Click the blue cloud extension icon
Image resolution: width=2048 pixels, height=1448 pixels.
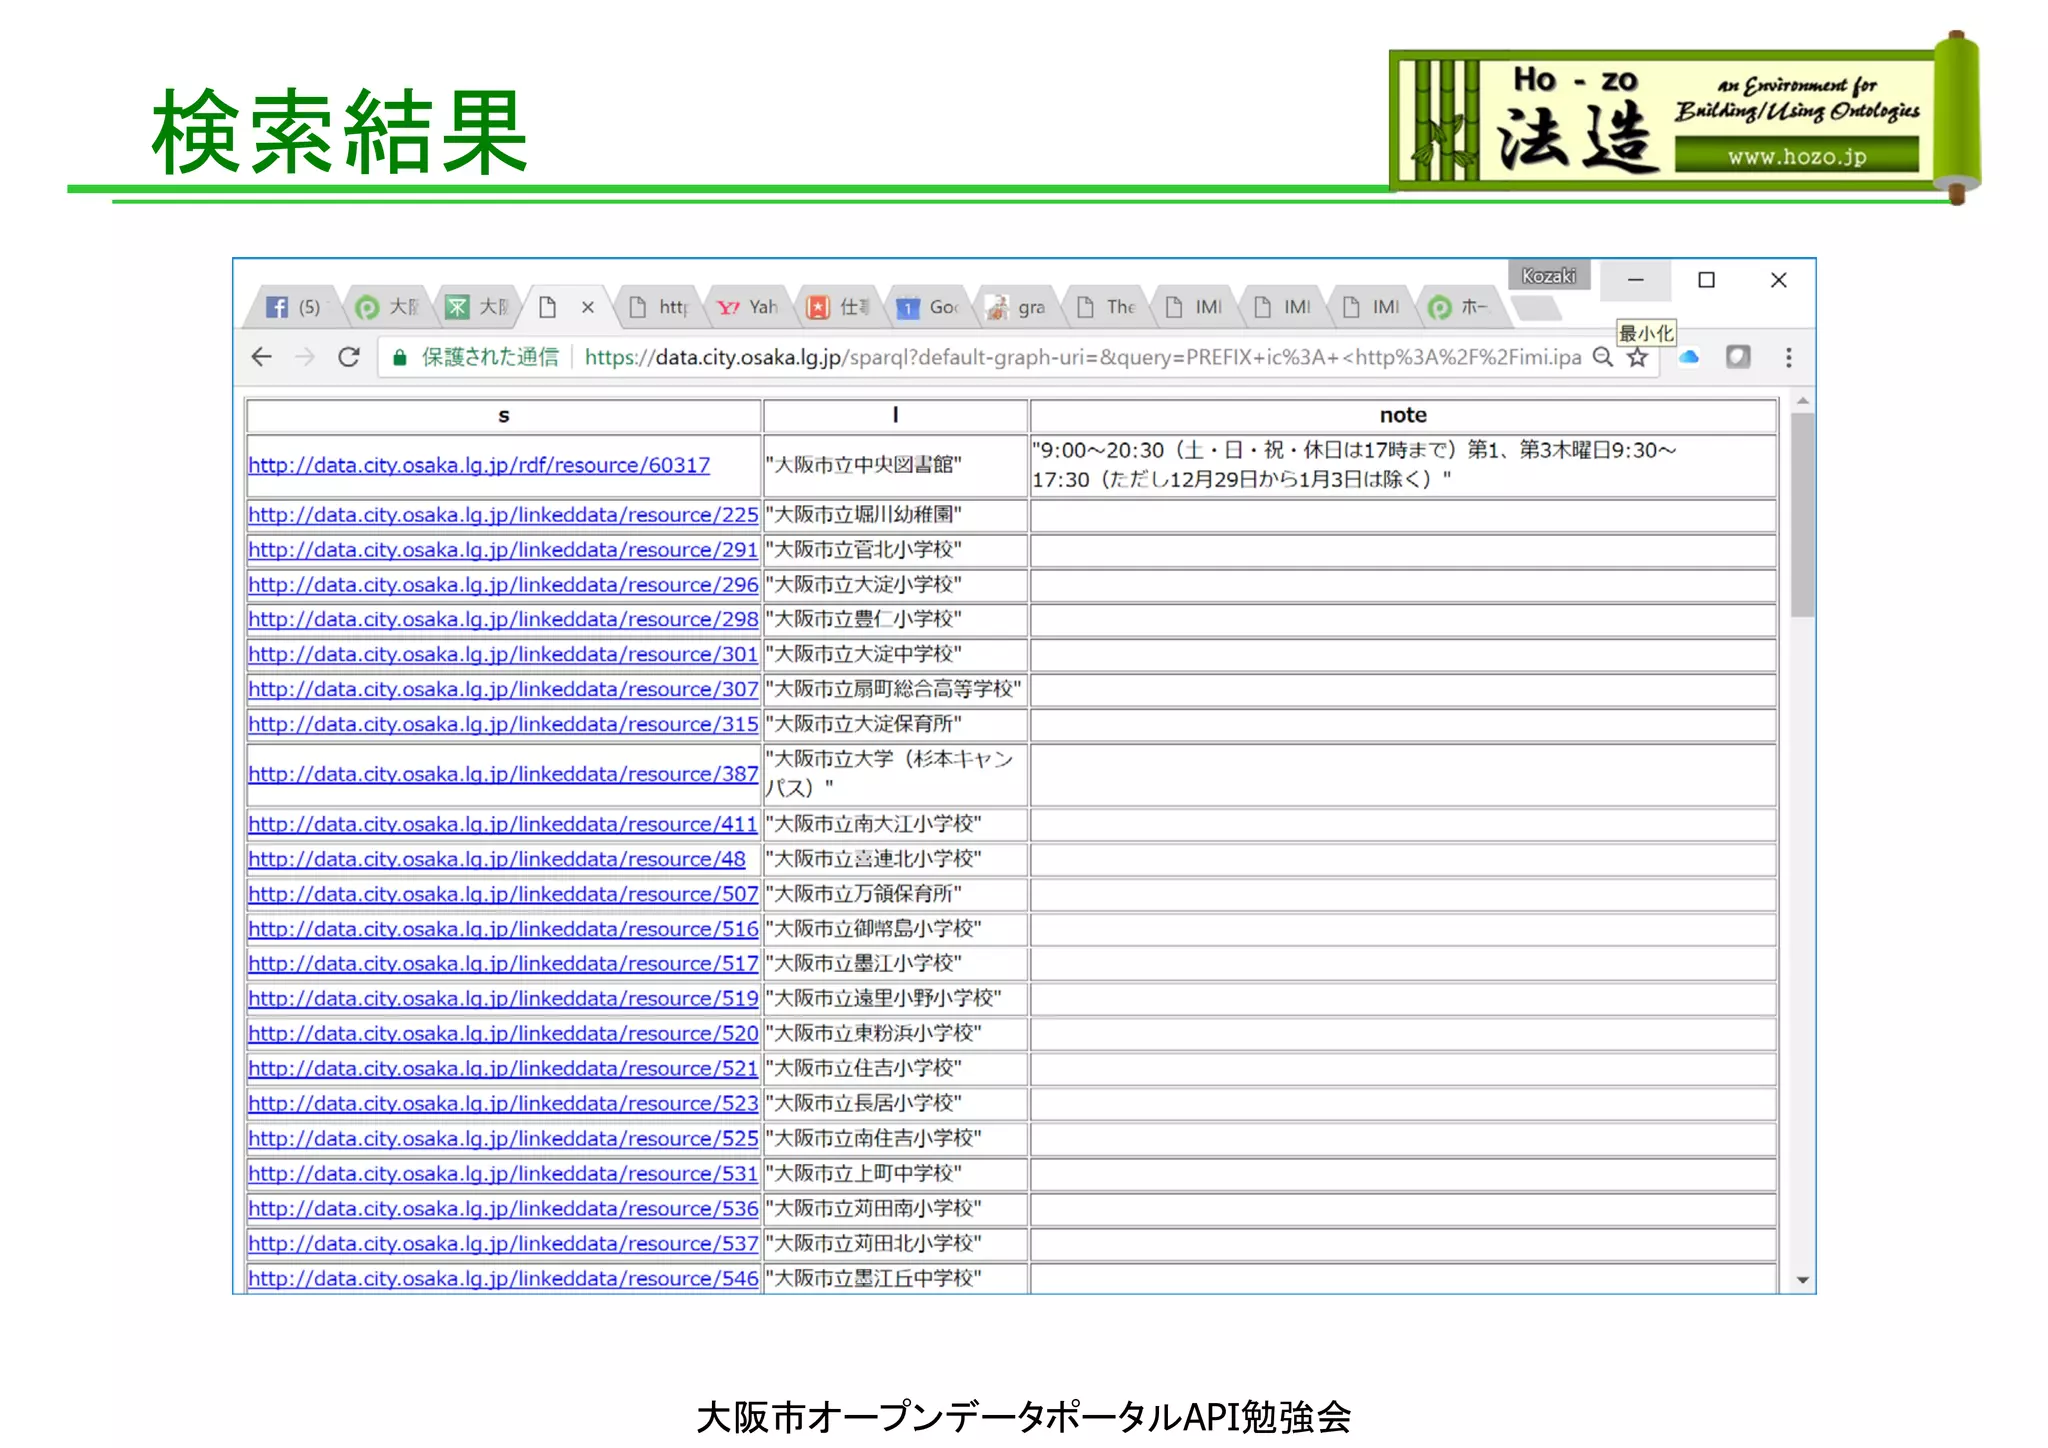click(x=1689, y=357)
